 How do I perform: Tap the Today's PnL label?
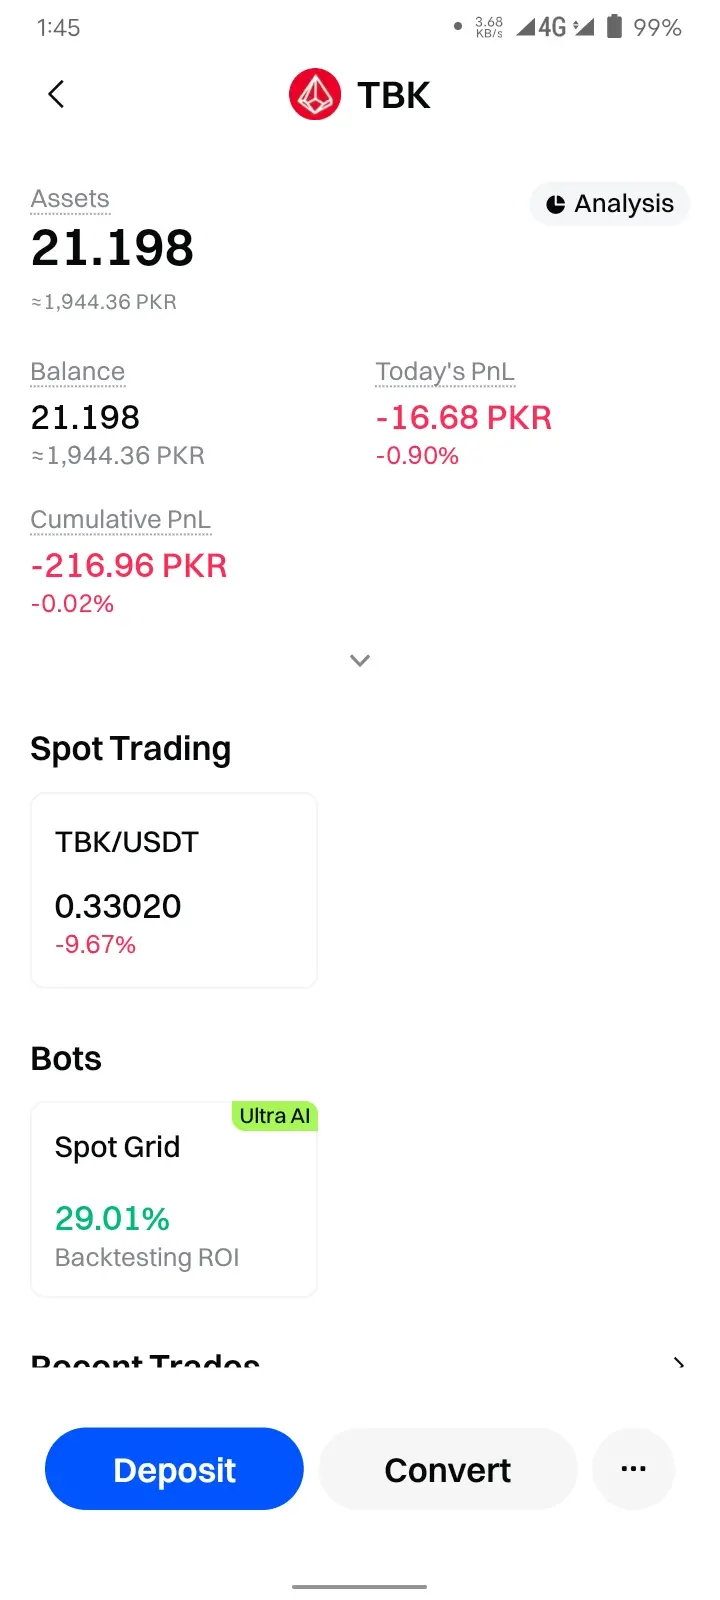445,372
